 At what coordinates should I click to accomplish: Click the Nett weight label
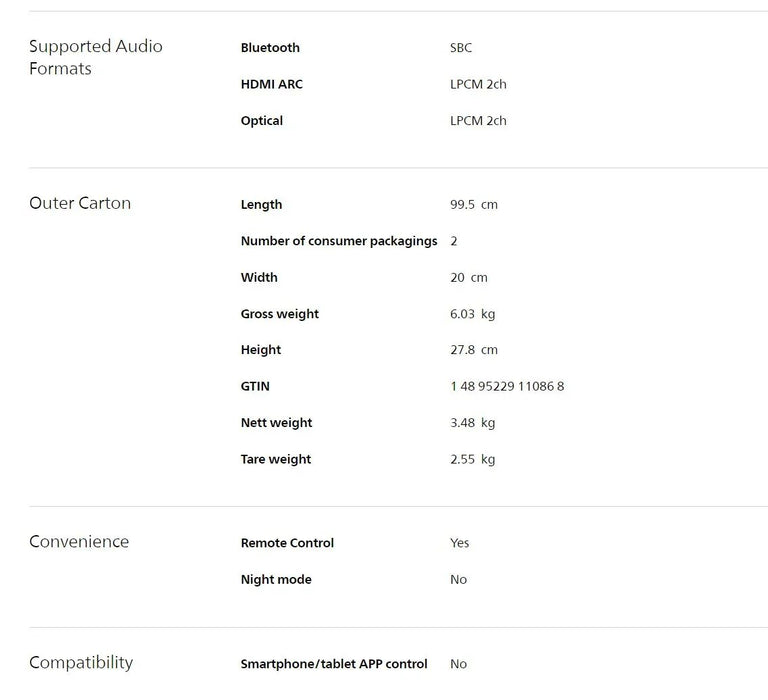(x=276, y=423)
